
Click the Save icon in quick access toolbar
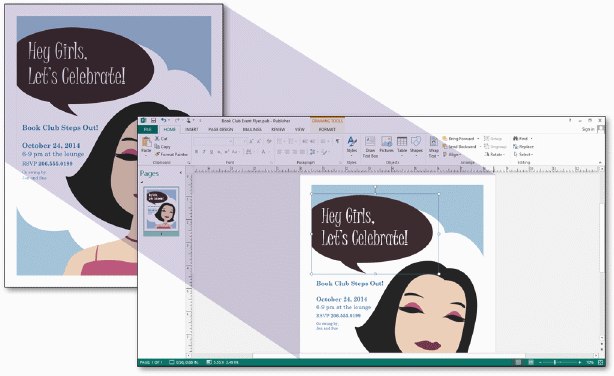tap(153, 121)
